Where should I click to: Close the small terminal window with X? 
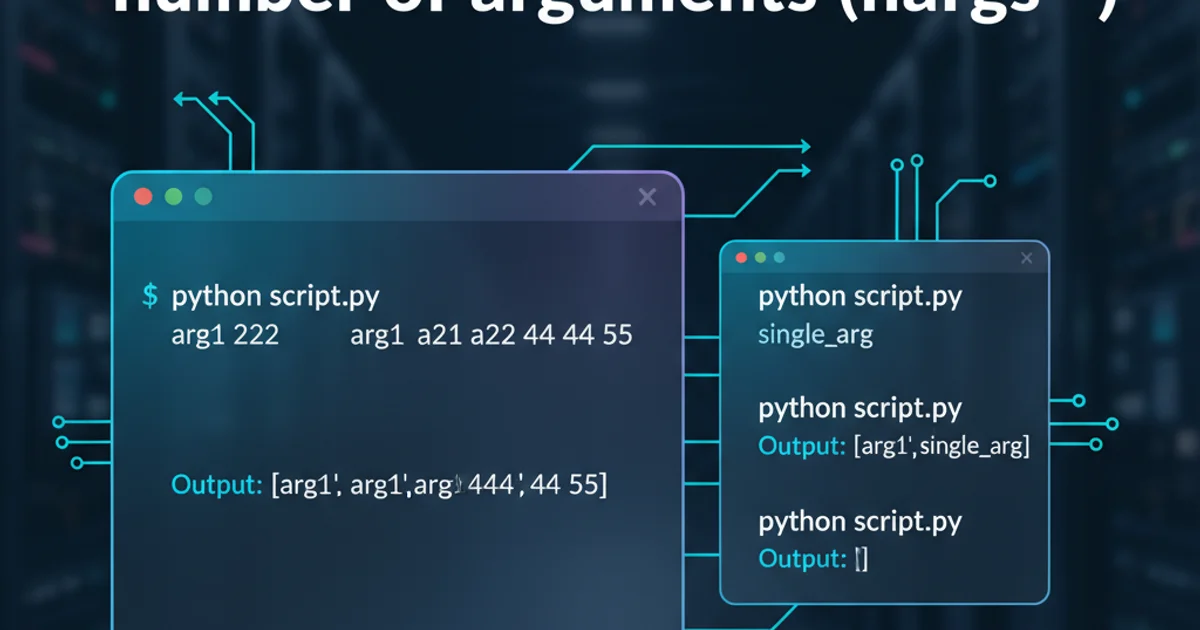[1026, 259]
